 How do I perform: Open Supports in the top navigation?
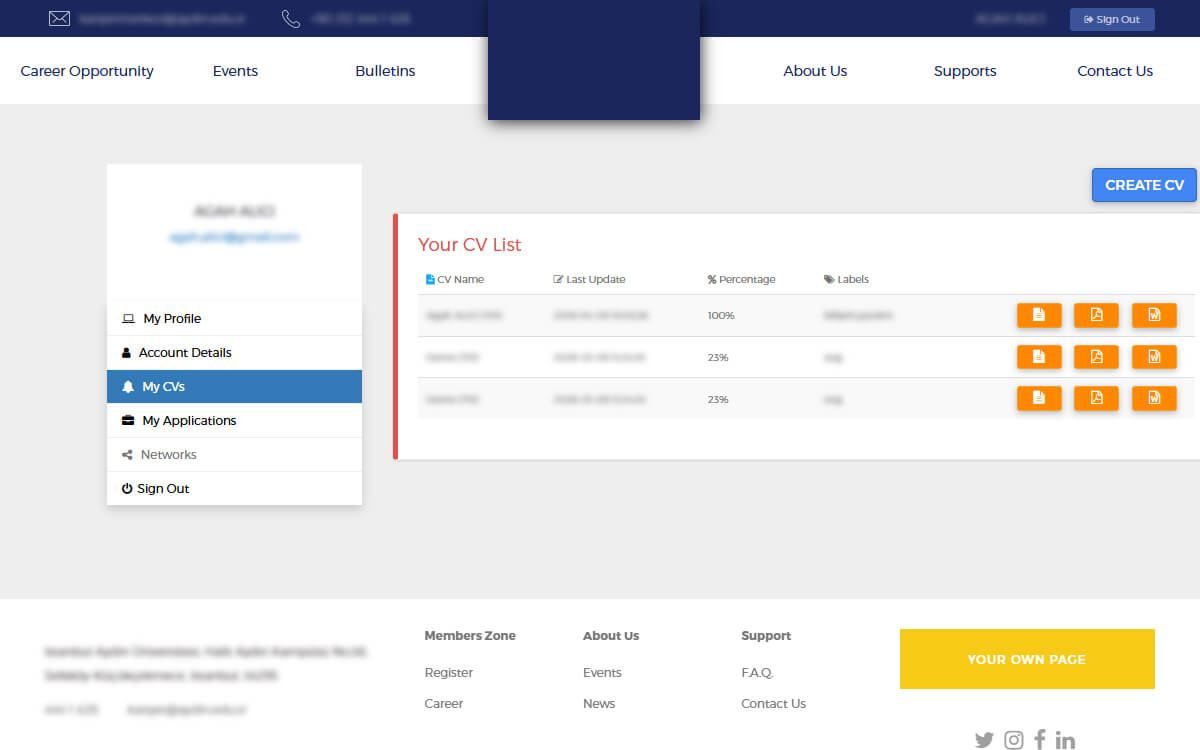point(965,71)
